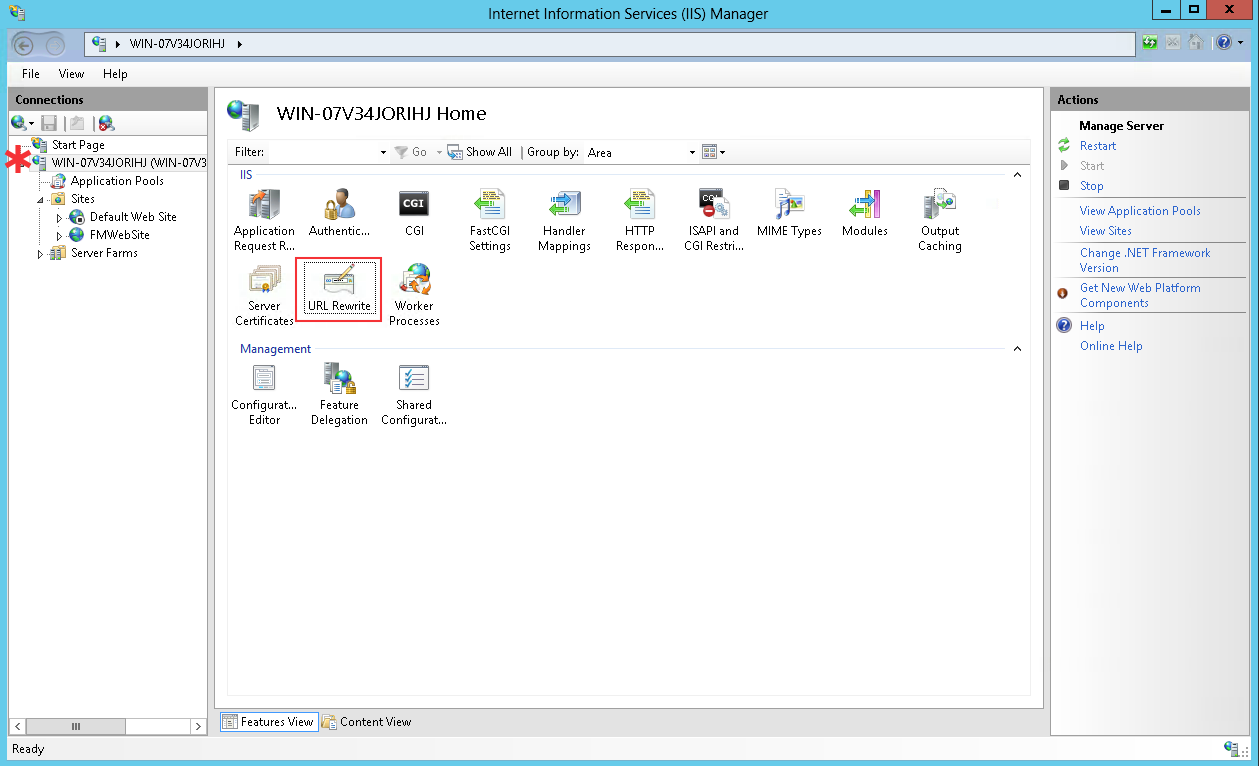Open Configuration Editor feature
Screen dimensions: 1259x766
coord(264,394)
